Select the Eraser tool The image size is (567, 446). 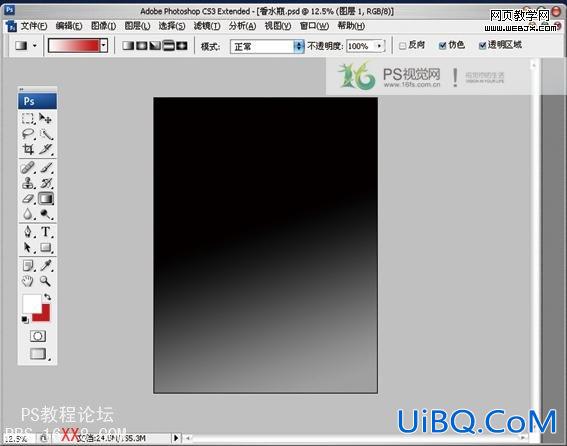pyautogui.click(x=28, y=199)
